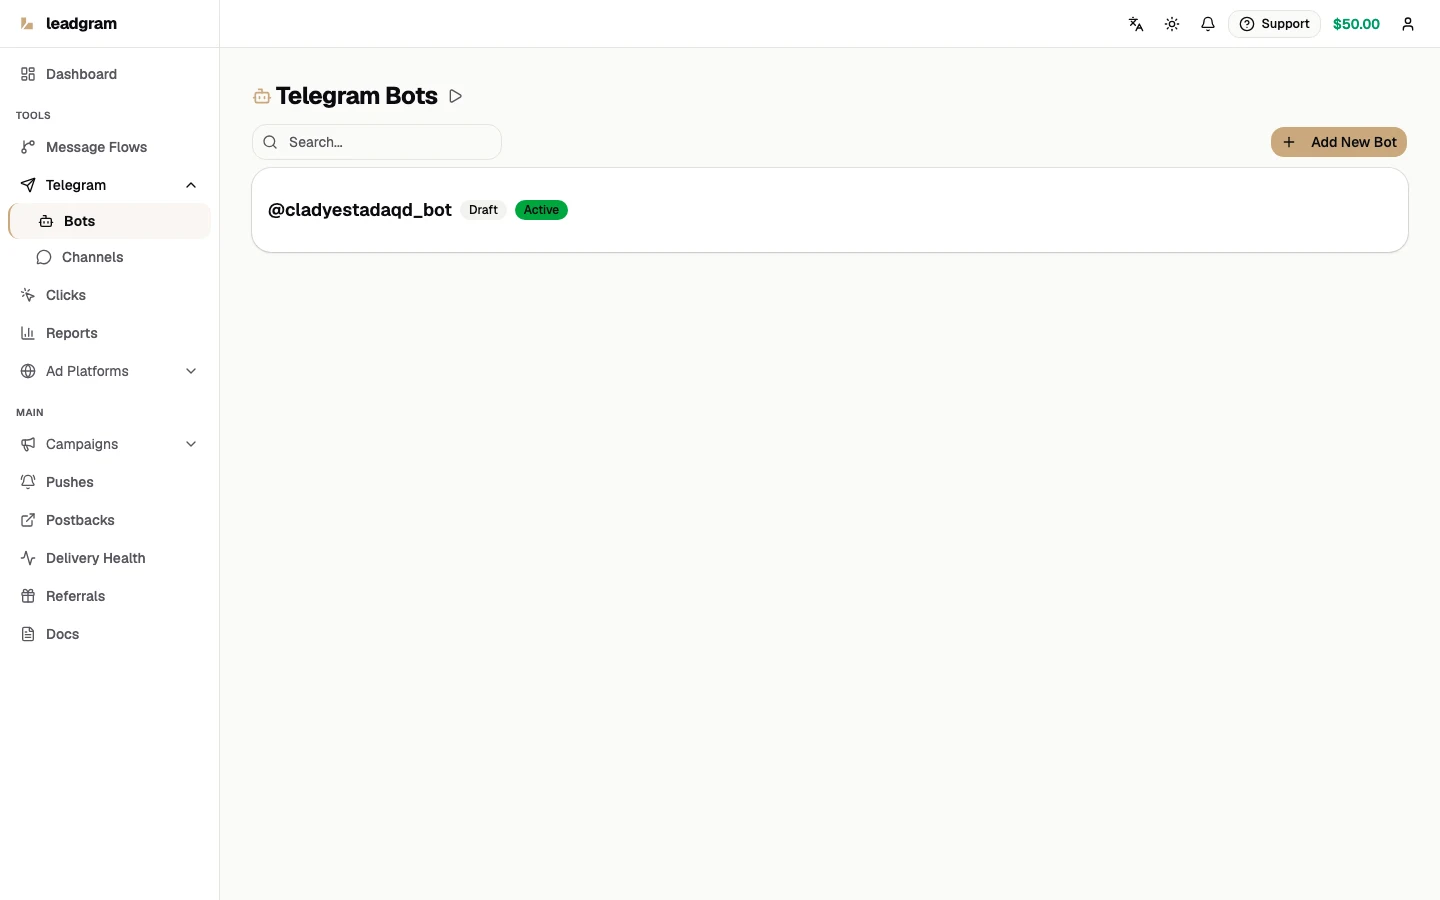Open the Pushes page

(x=109, y=482)
